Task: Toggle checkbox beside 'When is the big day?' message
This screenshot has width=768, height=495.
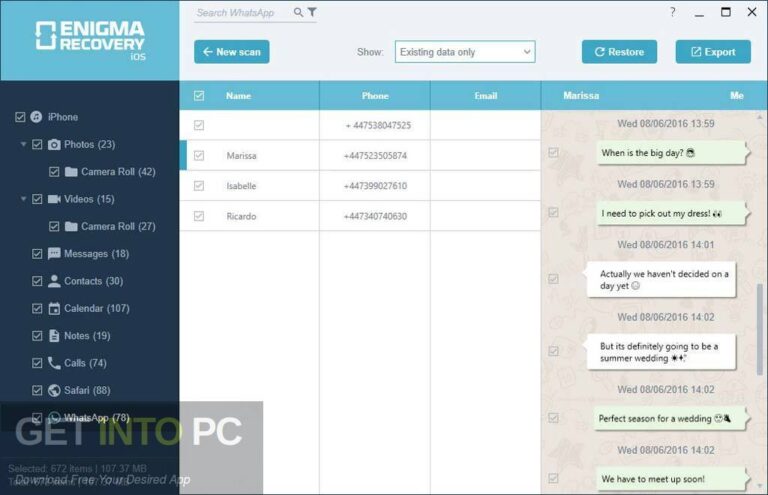Action: point(553,153)
